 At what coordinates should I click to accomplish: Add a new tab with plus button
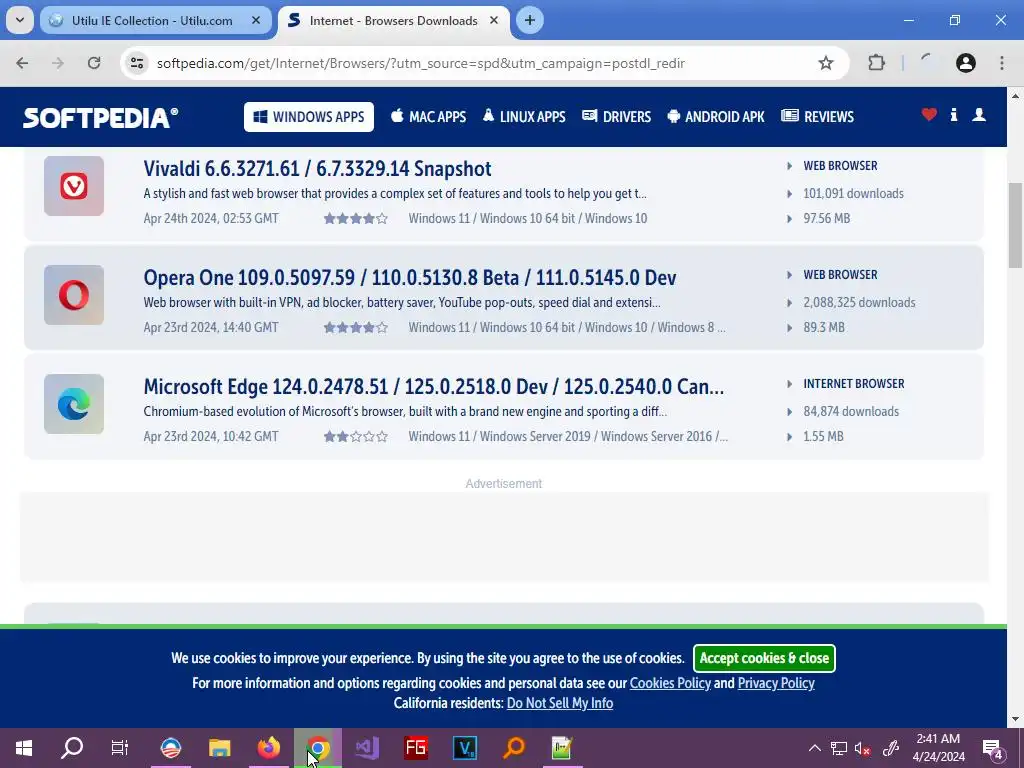pyautogui.click(x=530, y=20)
